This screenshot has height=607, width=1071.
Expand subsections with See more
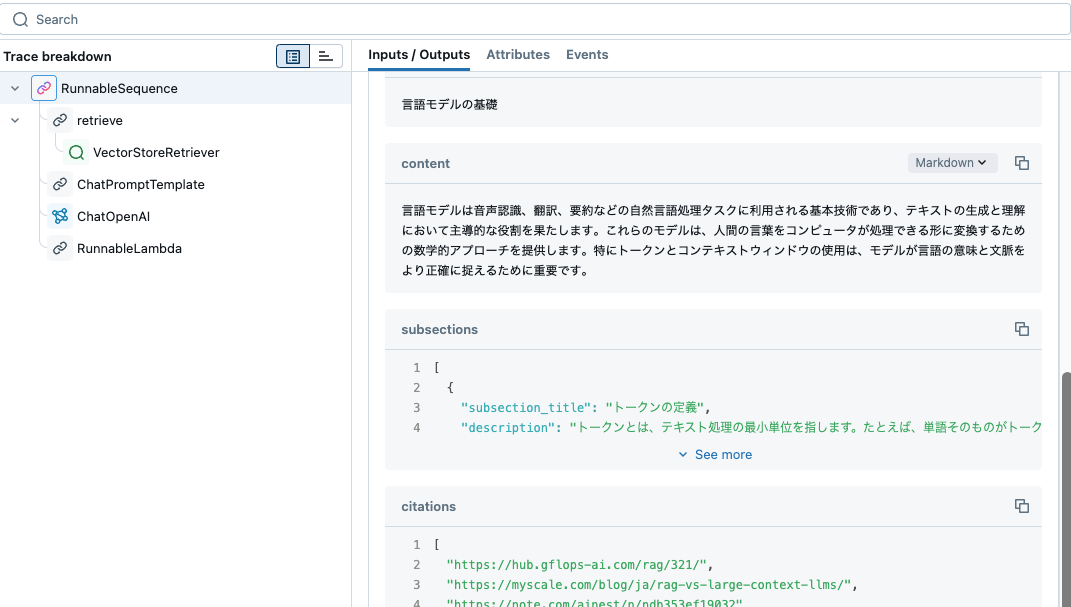714,454
